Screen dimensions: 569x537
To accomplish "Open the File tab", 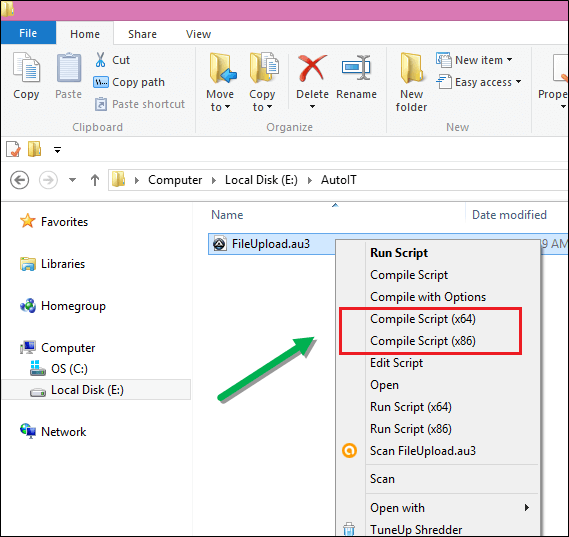I will 28,33.
